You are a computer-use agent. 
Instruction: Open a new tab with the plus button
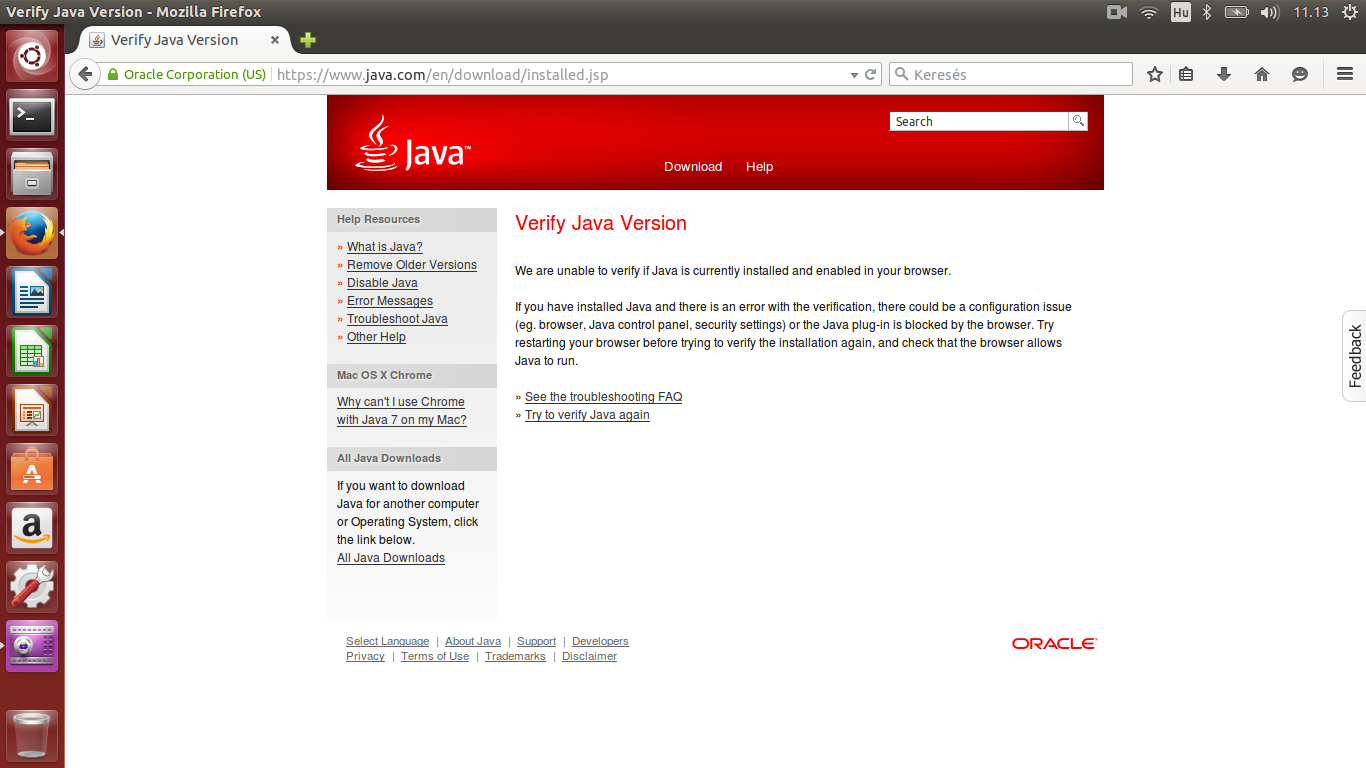tap(308, 40)
